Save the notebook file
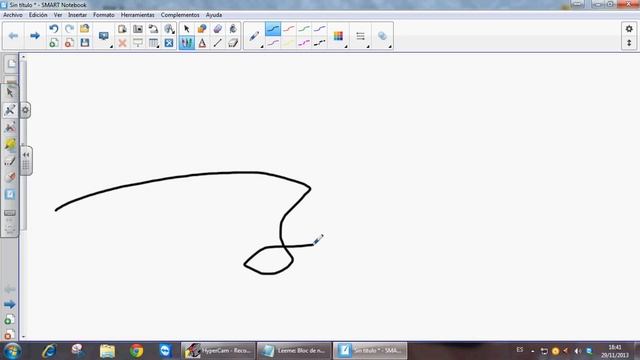Image resolution: width=640 pixels, height=360 pixels. [x=84, y=43]
